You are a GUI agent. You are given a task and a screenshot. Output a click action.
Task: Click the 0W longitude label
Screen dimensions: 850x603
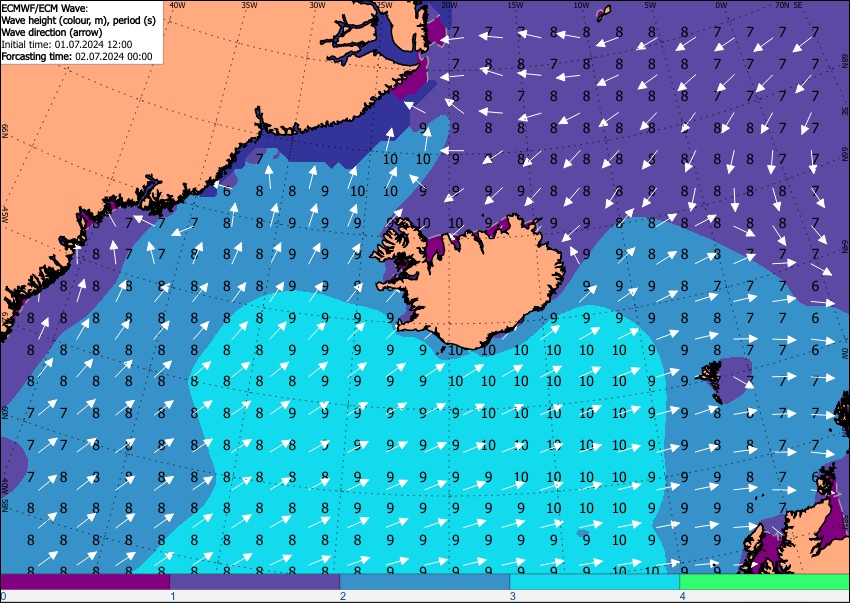(x=721, y=5)
